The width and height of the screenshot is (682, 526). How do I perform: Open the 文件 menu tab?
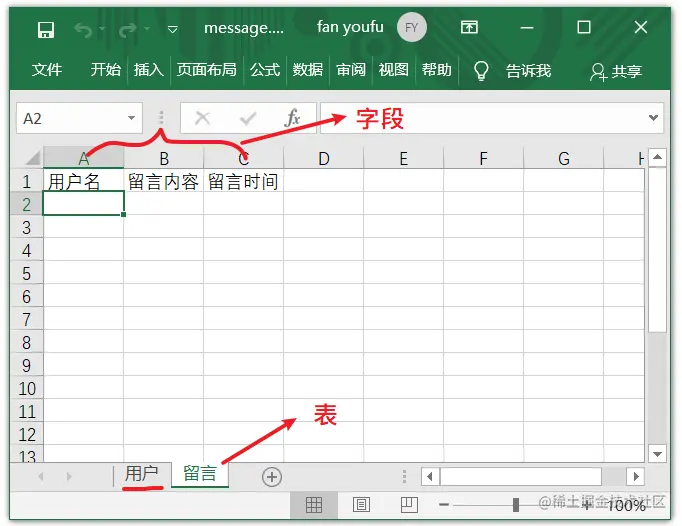[47, 70]
